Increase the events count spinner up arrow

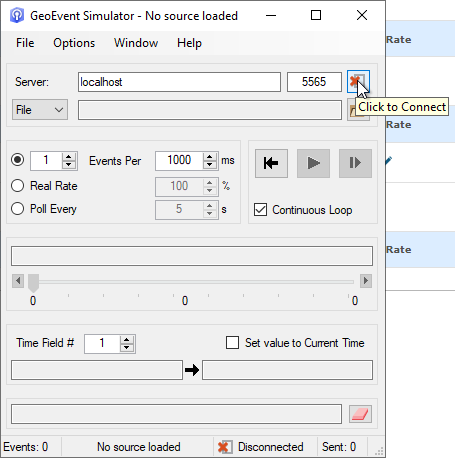pyautogui.click(x=69, y=157)
